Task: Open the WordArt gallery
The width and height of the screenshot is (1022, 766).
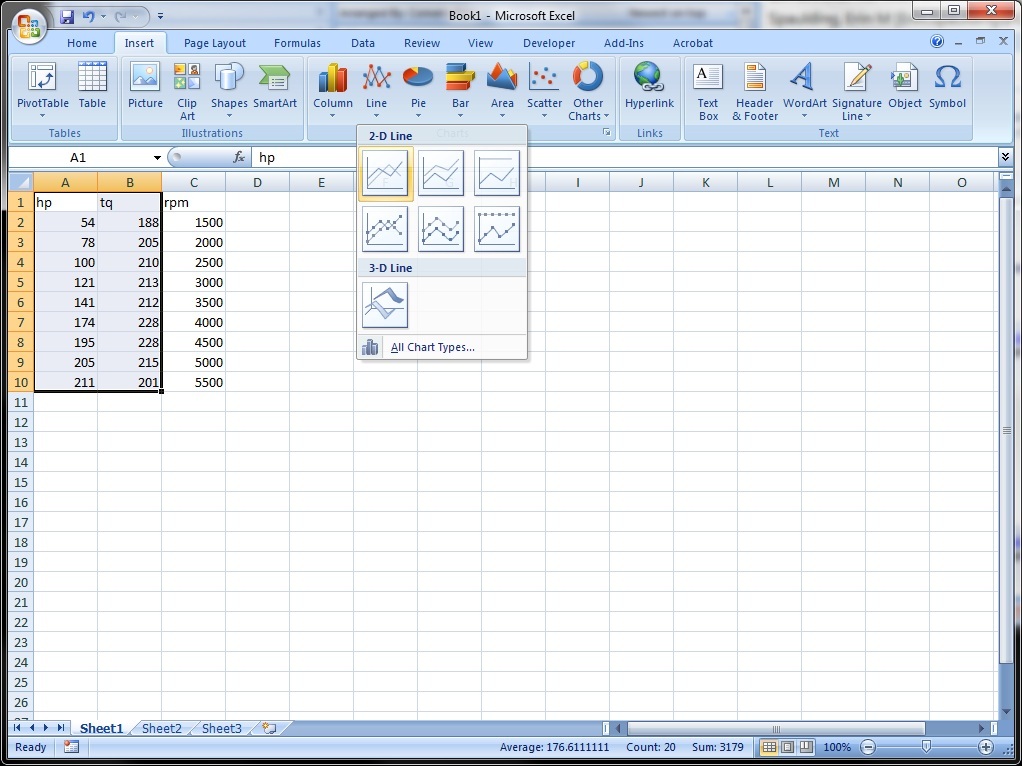Action: point(804,92)
